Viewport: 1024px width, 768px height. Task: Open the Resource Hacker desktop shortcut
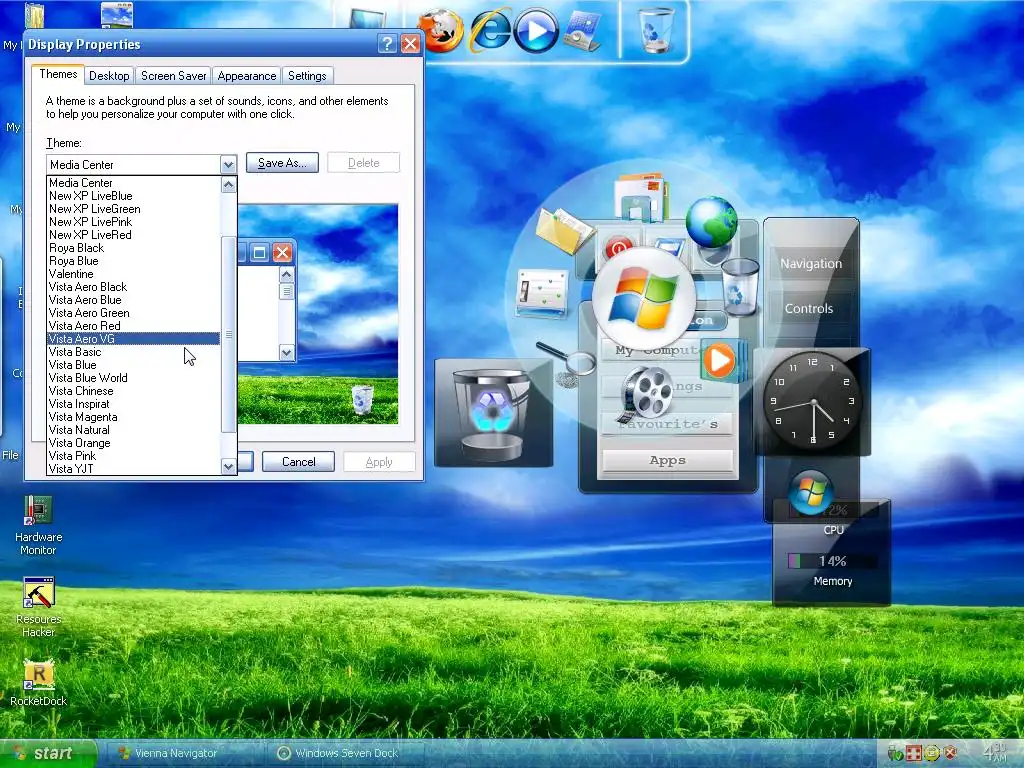(x=38, y=607)
